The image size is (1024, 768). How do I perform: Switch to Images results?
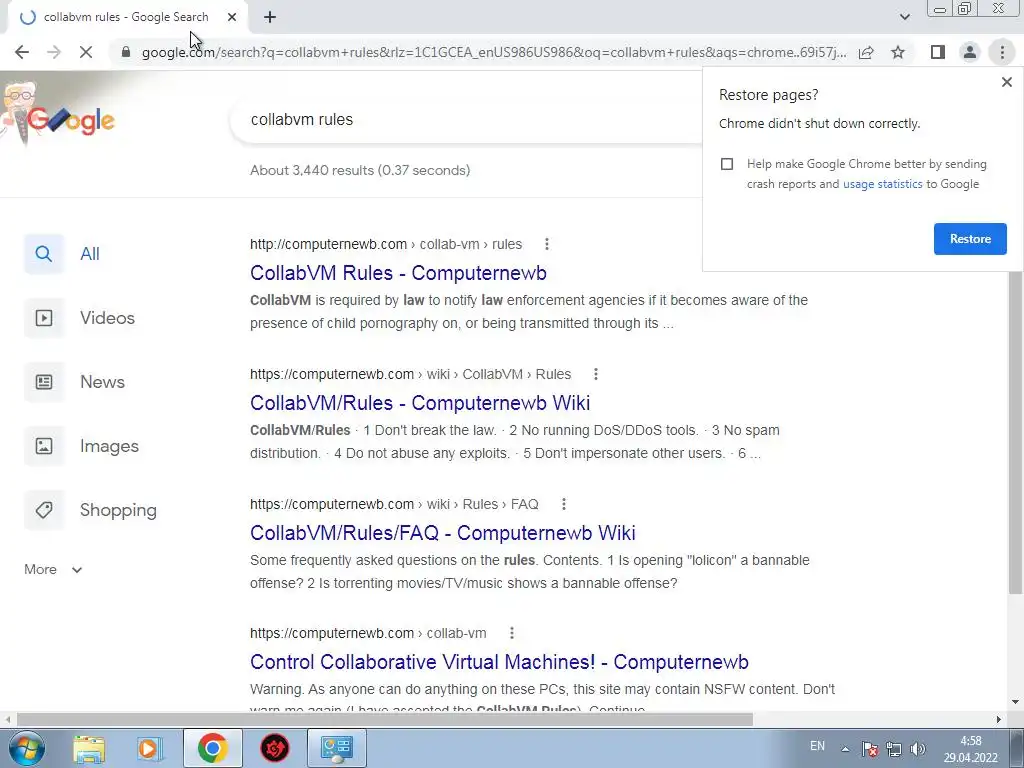[82, 446]
